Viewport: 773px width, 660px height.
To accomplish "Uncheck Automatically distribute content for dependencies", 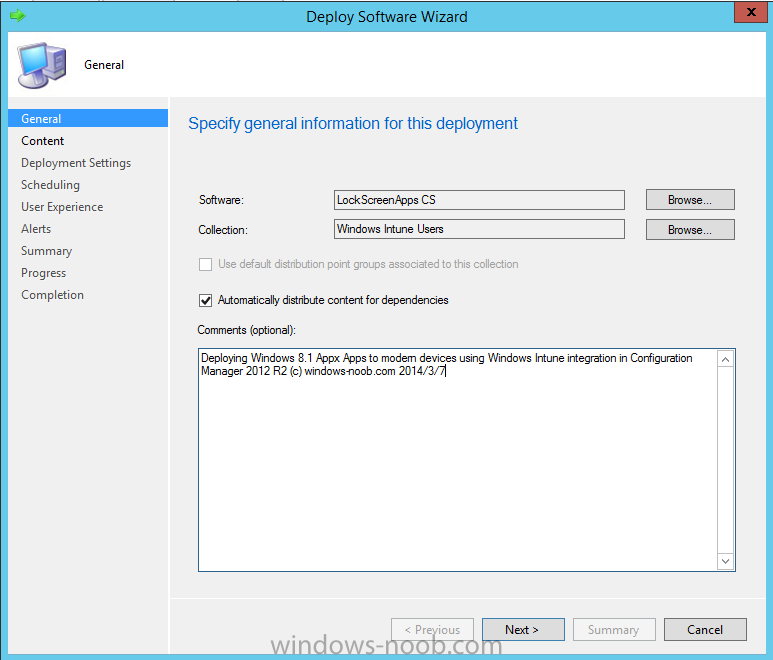I will 206,300.
